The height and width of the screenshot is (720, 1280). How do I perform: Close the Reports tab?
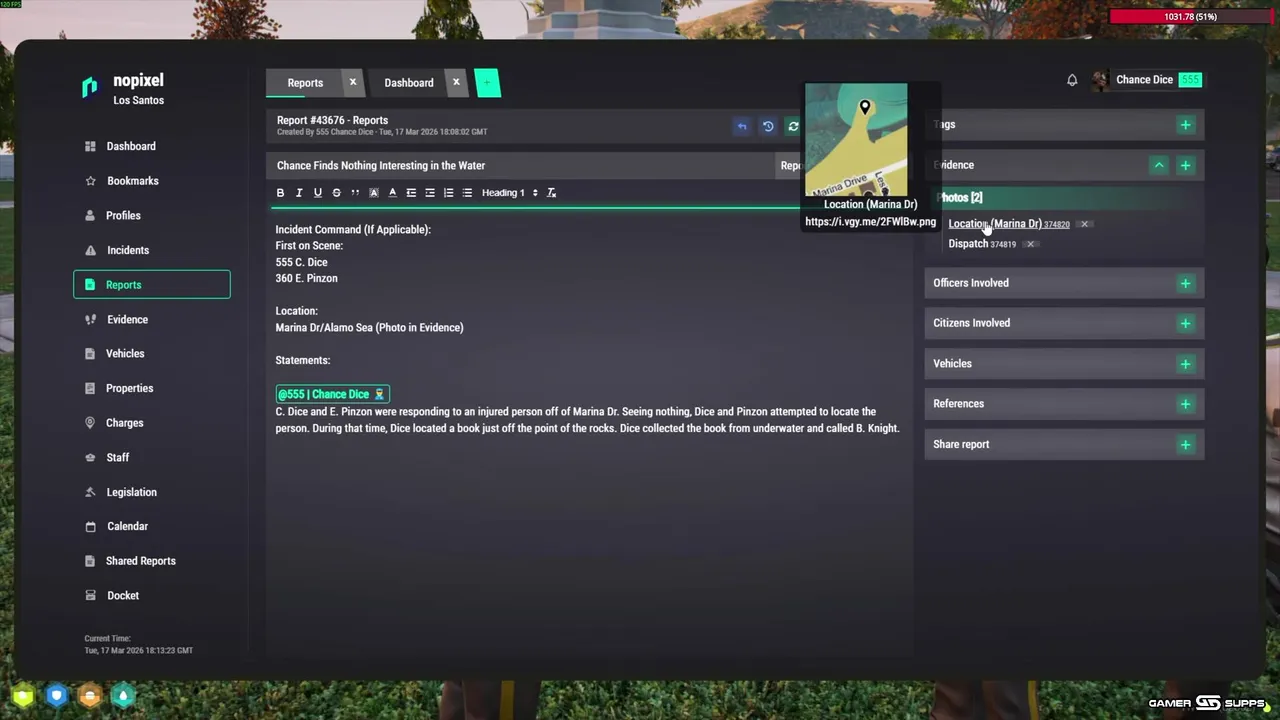click(x=352, y=82)
